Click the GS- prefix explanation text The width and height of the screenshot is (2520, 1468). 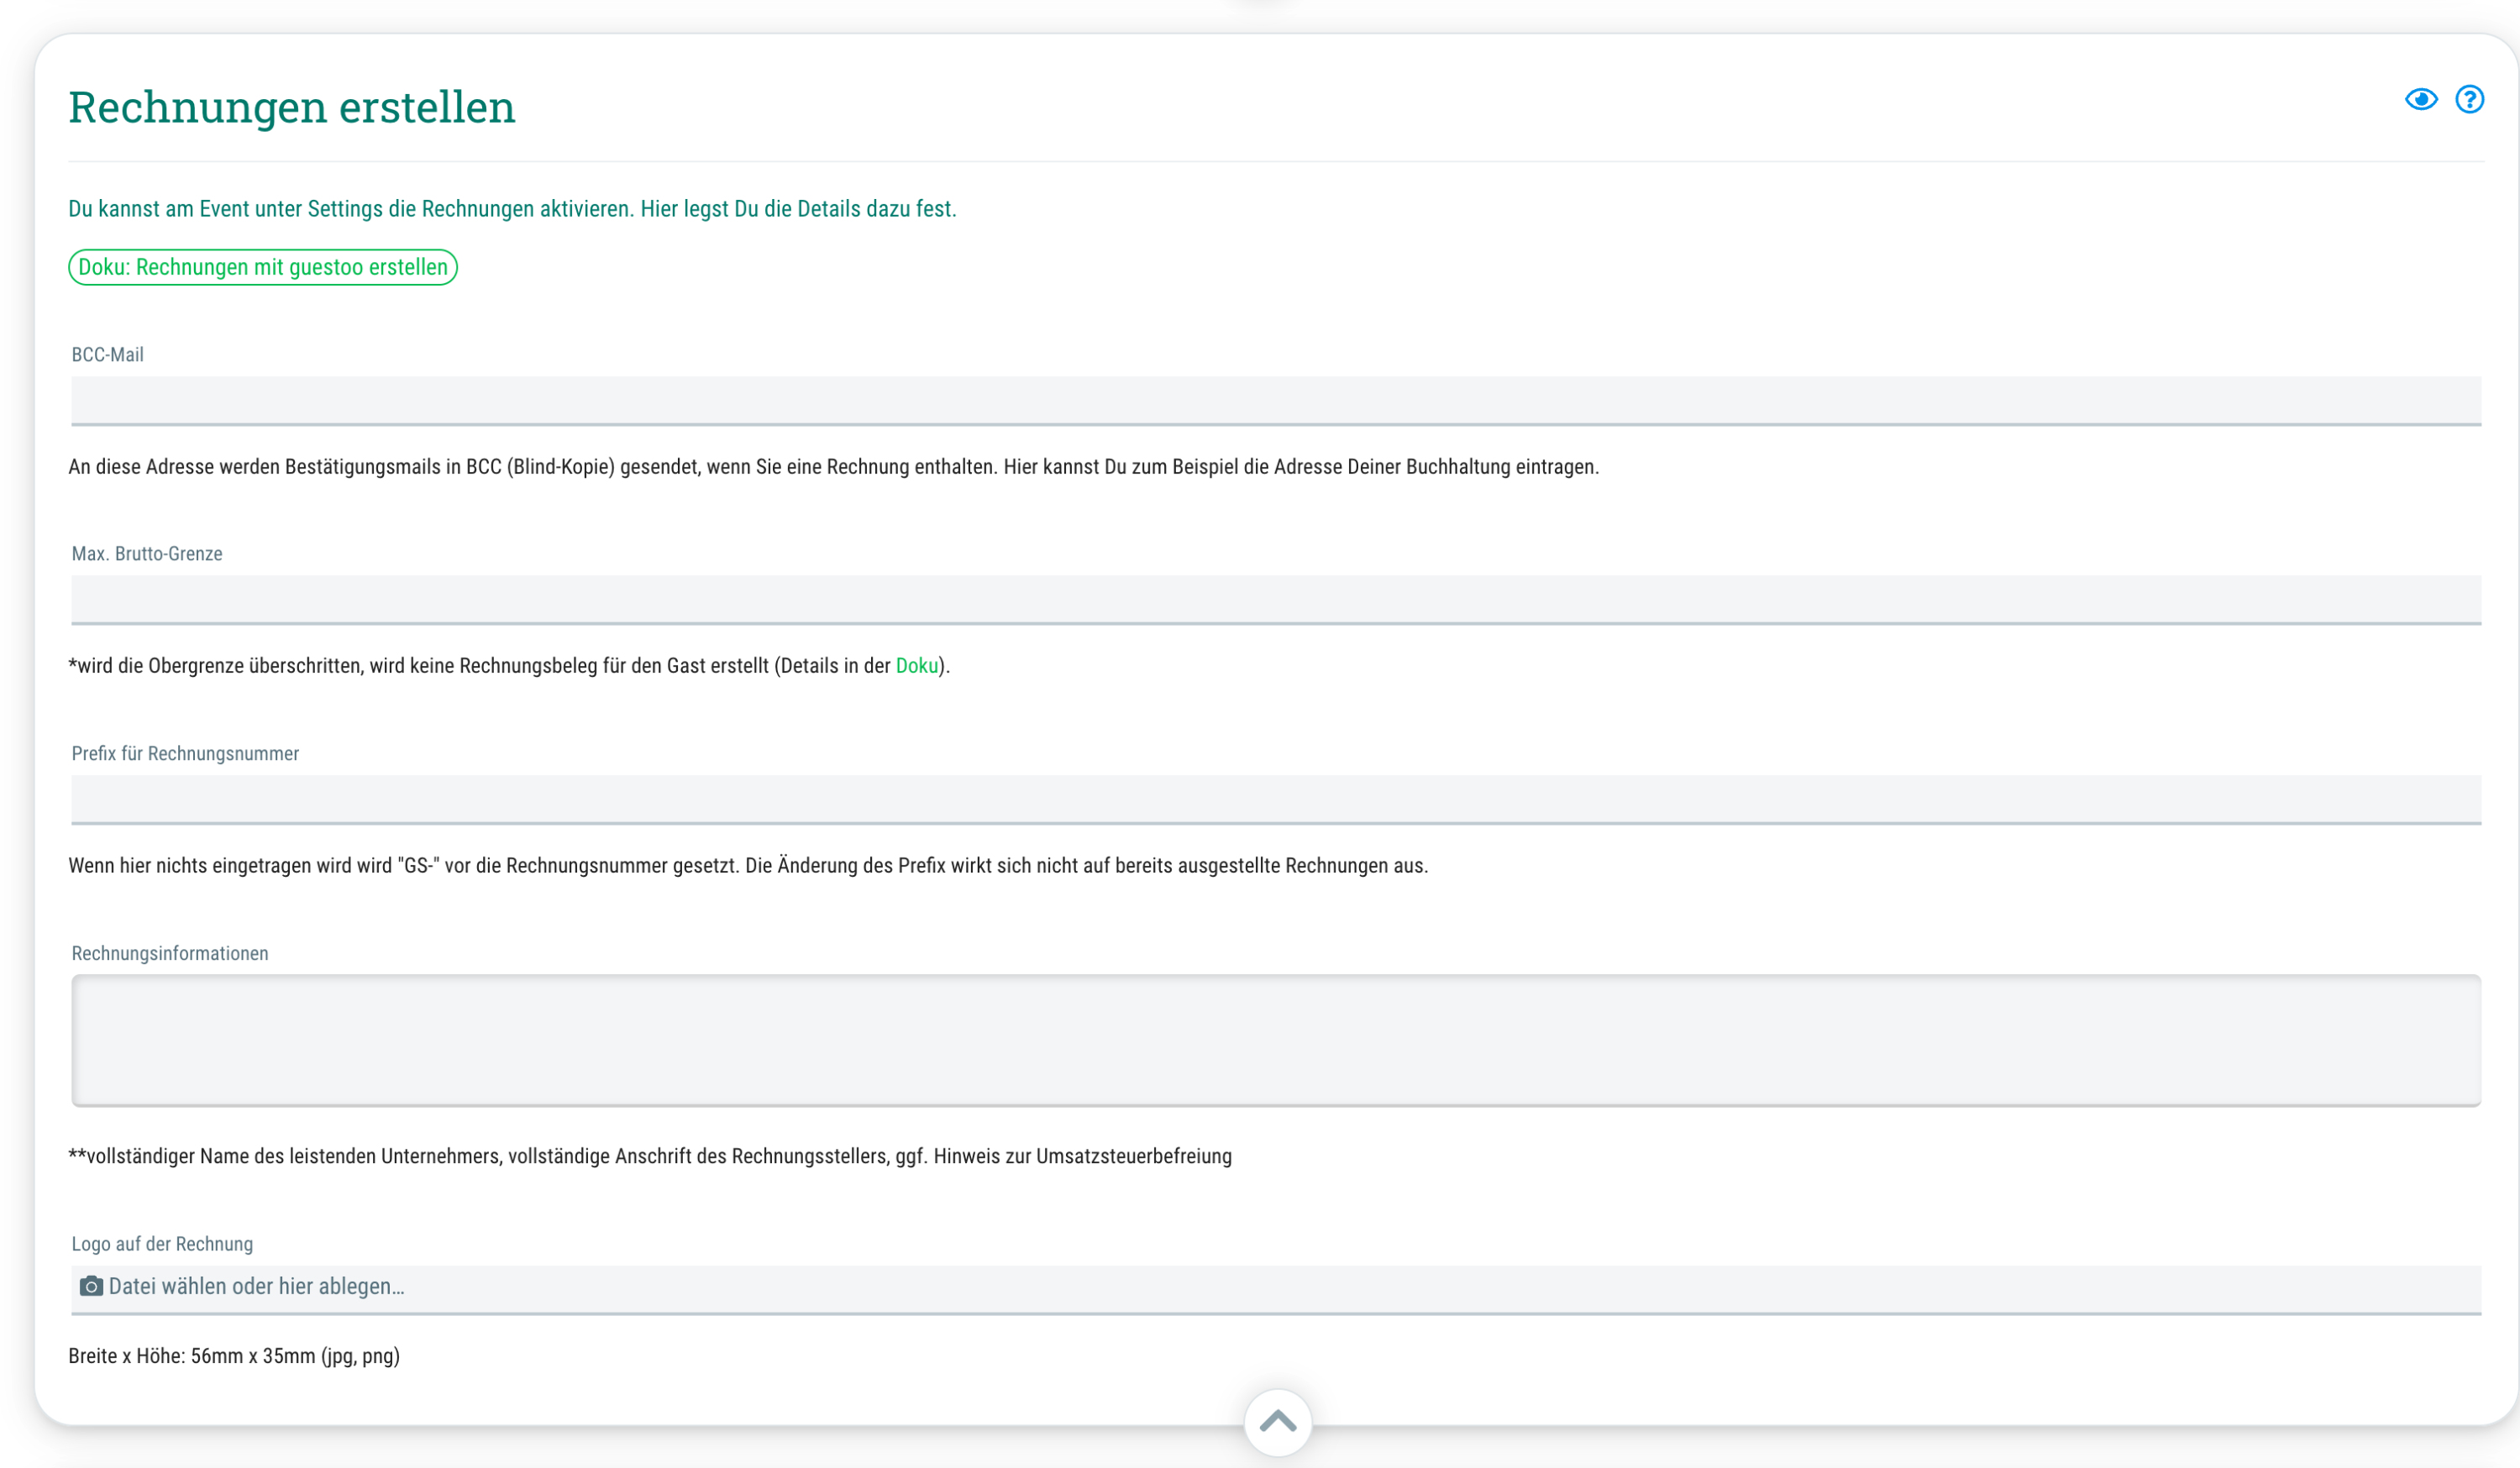click(x=748, y=866)
